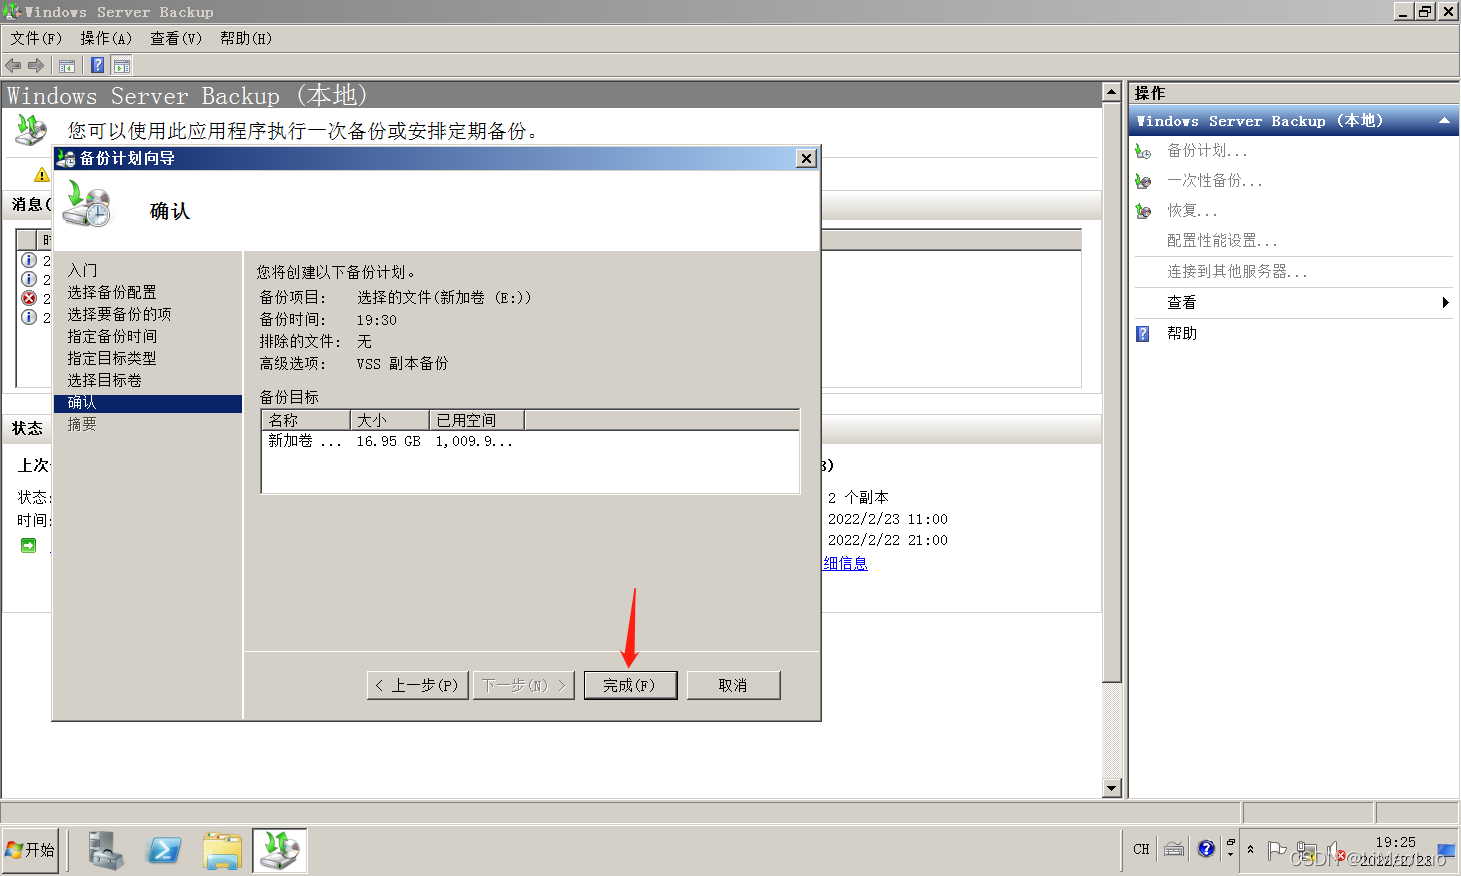The width and height of the screenshot is (1461, 876).
Task: Open the 帮助(H) menu
Action: click(246, 38)
